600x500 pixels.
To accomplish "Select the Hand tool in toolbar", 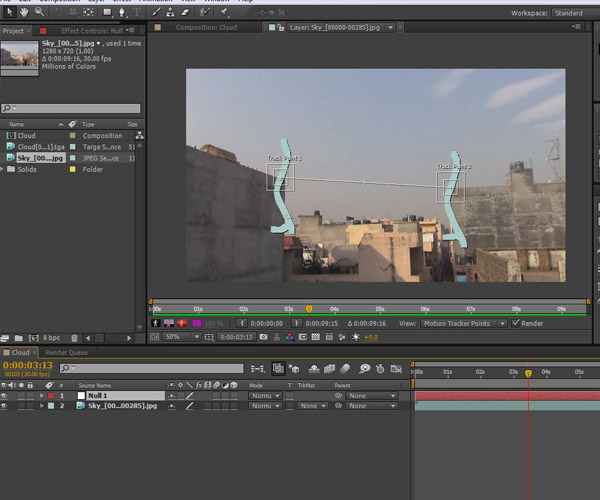I will [24, 12].
